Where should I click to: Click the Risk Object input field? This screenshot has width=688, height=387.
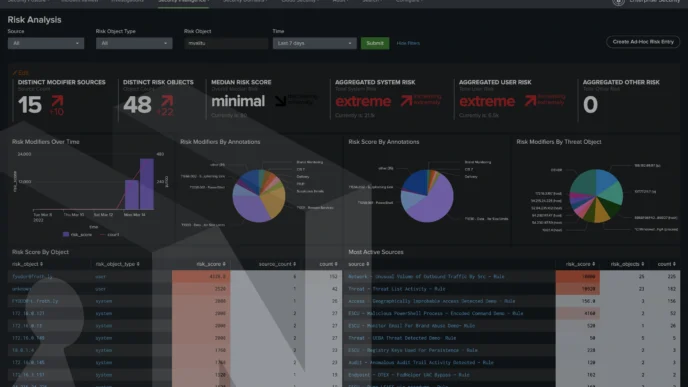[x=226, y=43]
